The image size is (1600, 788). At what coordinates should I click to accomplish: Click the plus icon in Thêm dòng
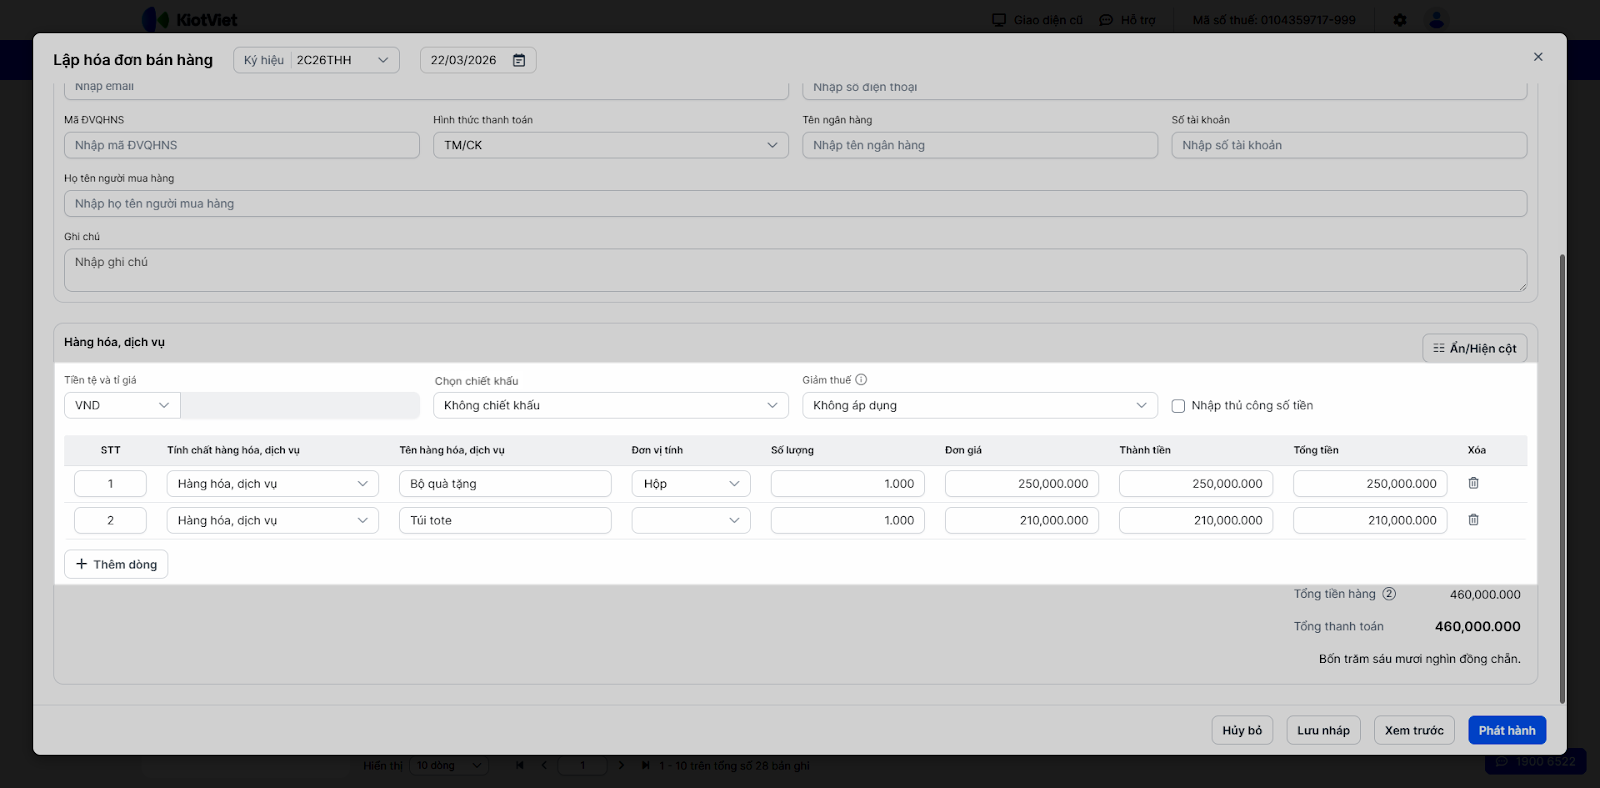[x=82, y=564]
